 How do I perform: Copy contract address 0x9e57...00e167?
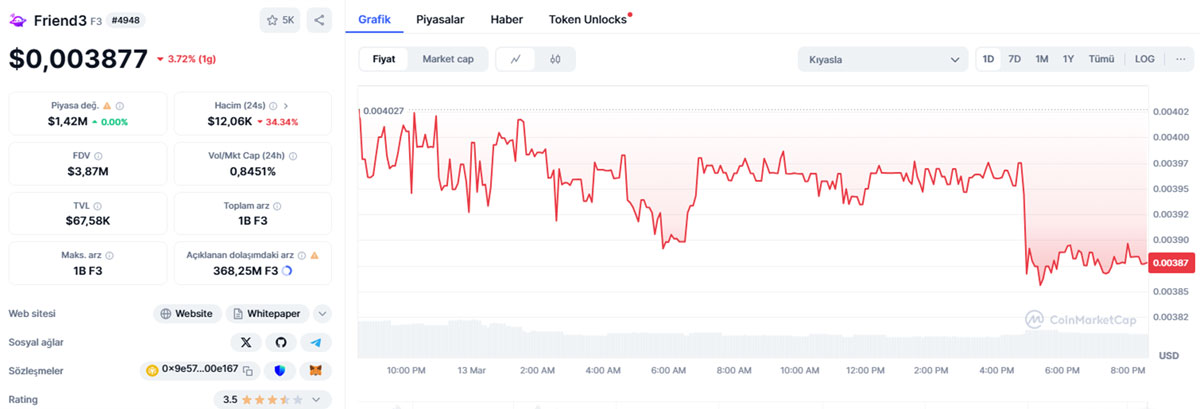coord(247,370)
